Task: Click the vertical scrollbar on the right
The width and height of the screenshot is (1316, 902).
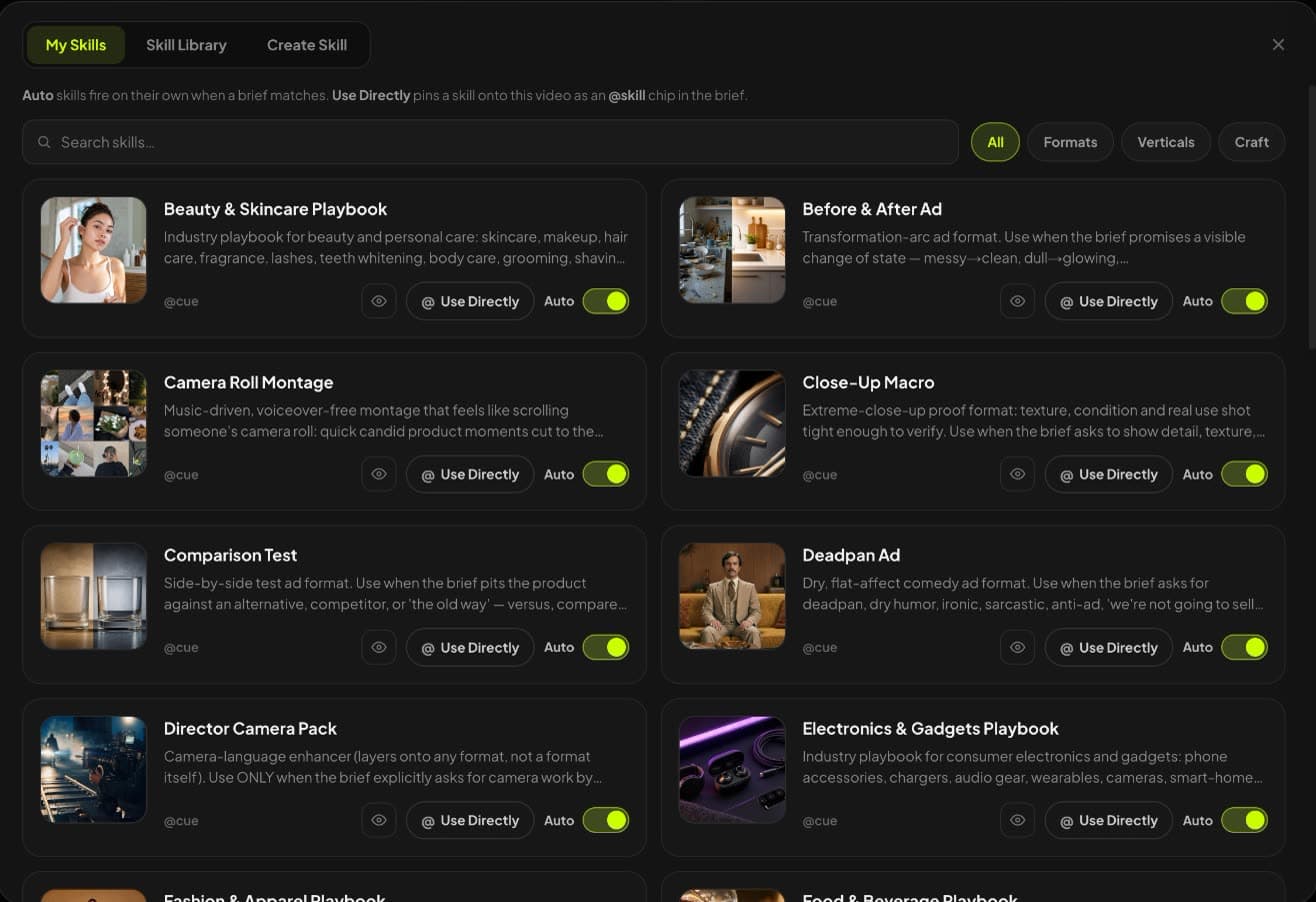Action: coord(1311,216)
